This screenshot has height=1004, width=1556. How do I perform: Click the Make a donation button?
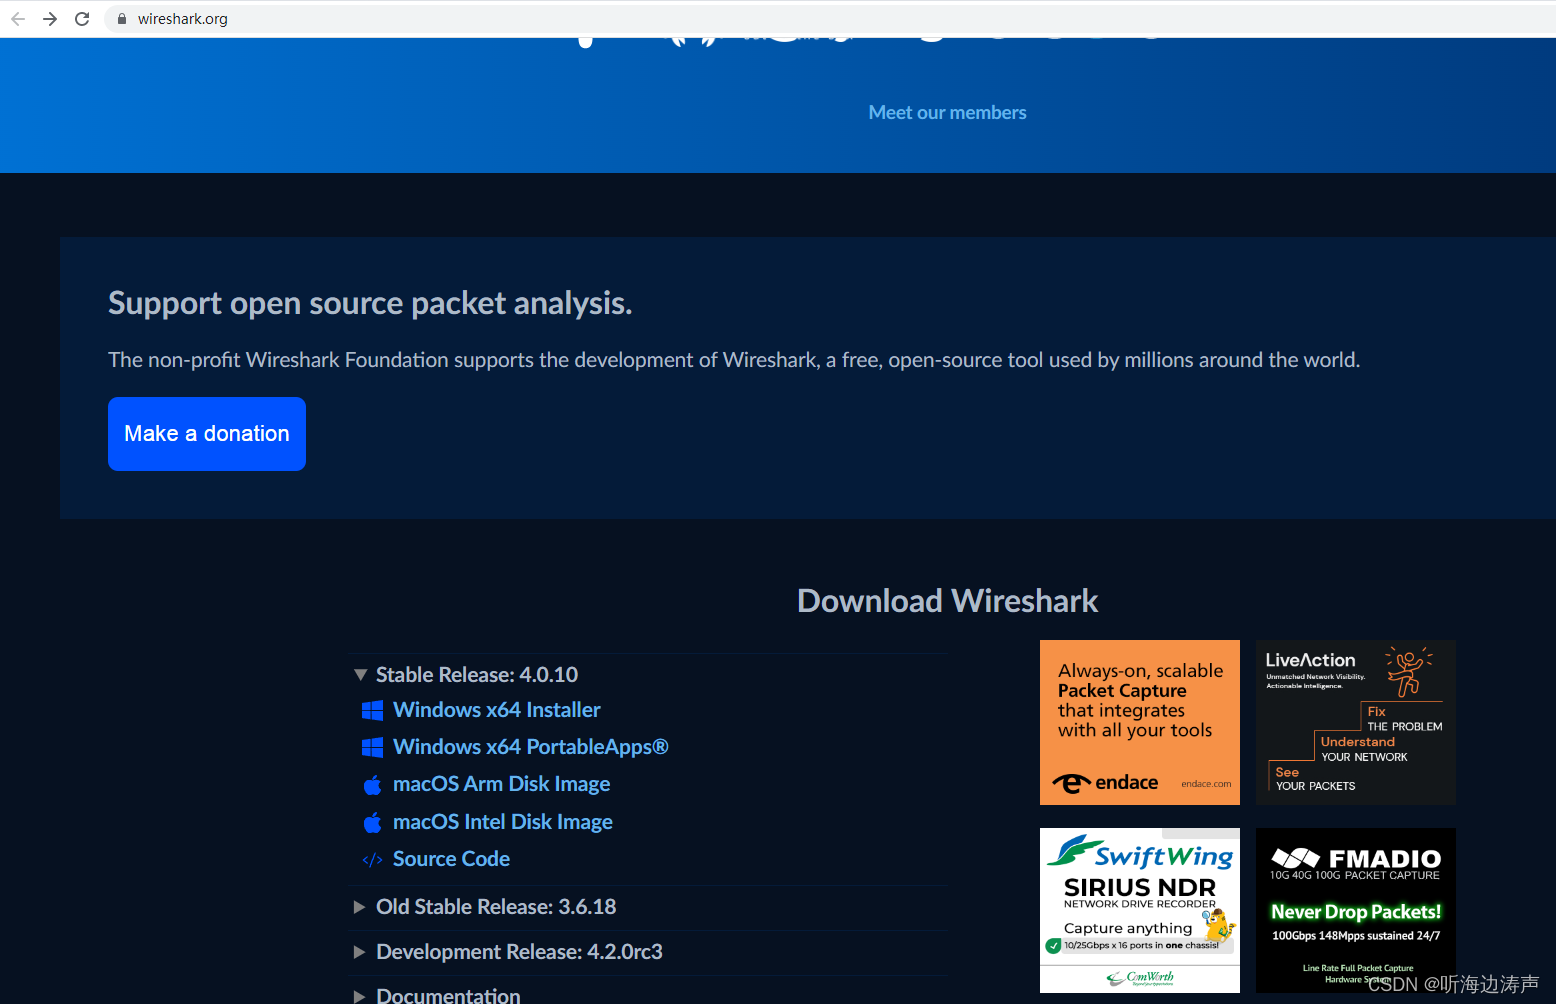pyautogui.click(x=207, y=434)
